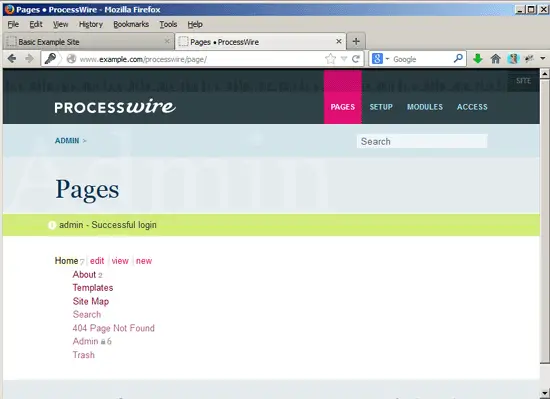The width and height of the screenshot is (550, 399).
Task: Select the Search page in tree
Action: click(x=87, y=315)
